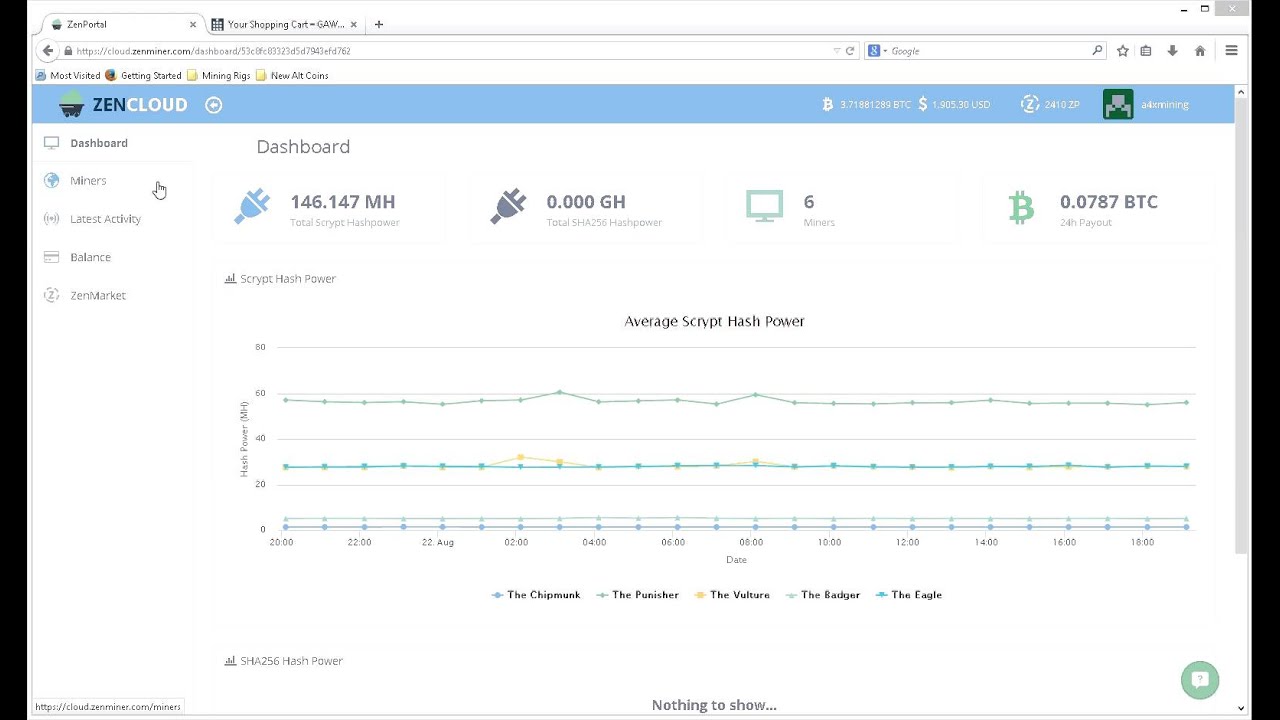Open the URL history dropdown arrow
This screenshot has width=1280, height=720.
point(836,51)
